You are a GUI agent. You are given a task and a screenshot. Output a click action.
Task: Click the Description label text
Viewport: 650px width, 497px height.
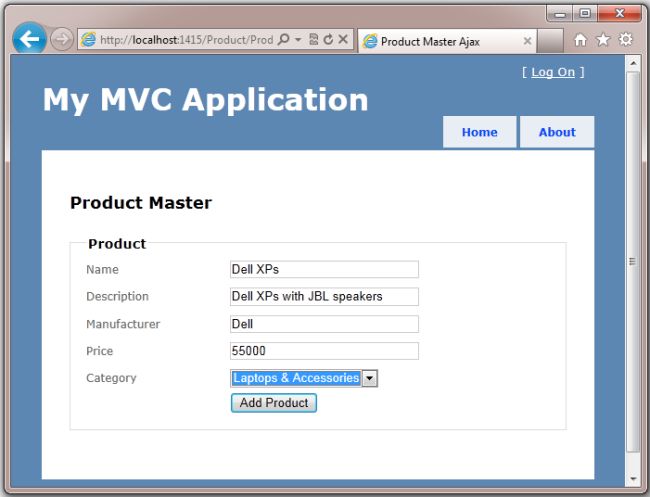pos(117,296)
